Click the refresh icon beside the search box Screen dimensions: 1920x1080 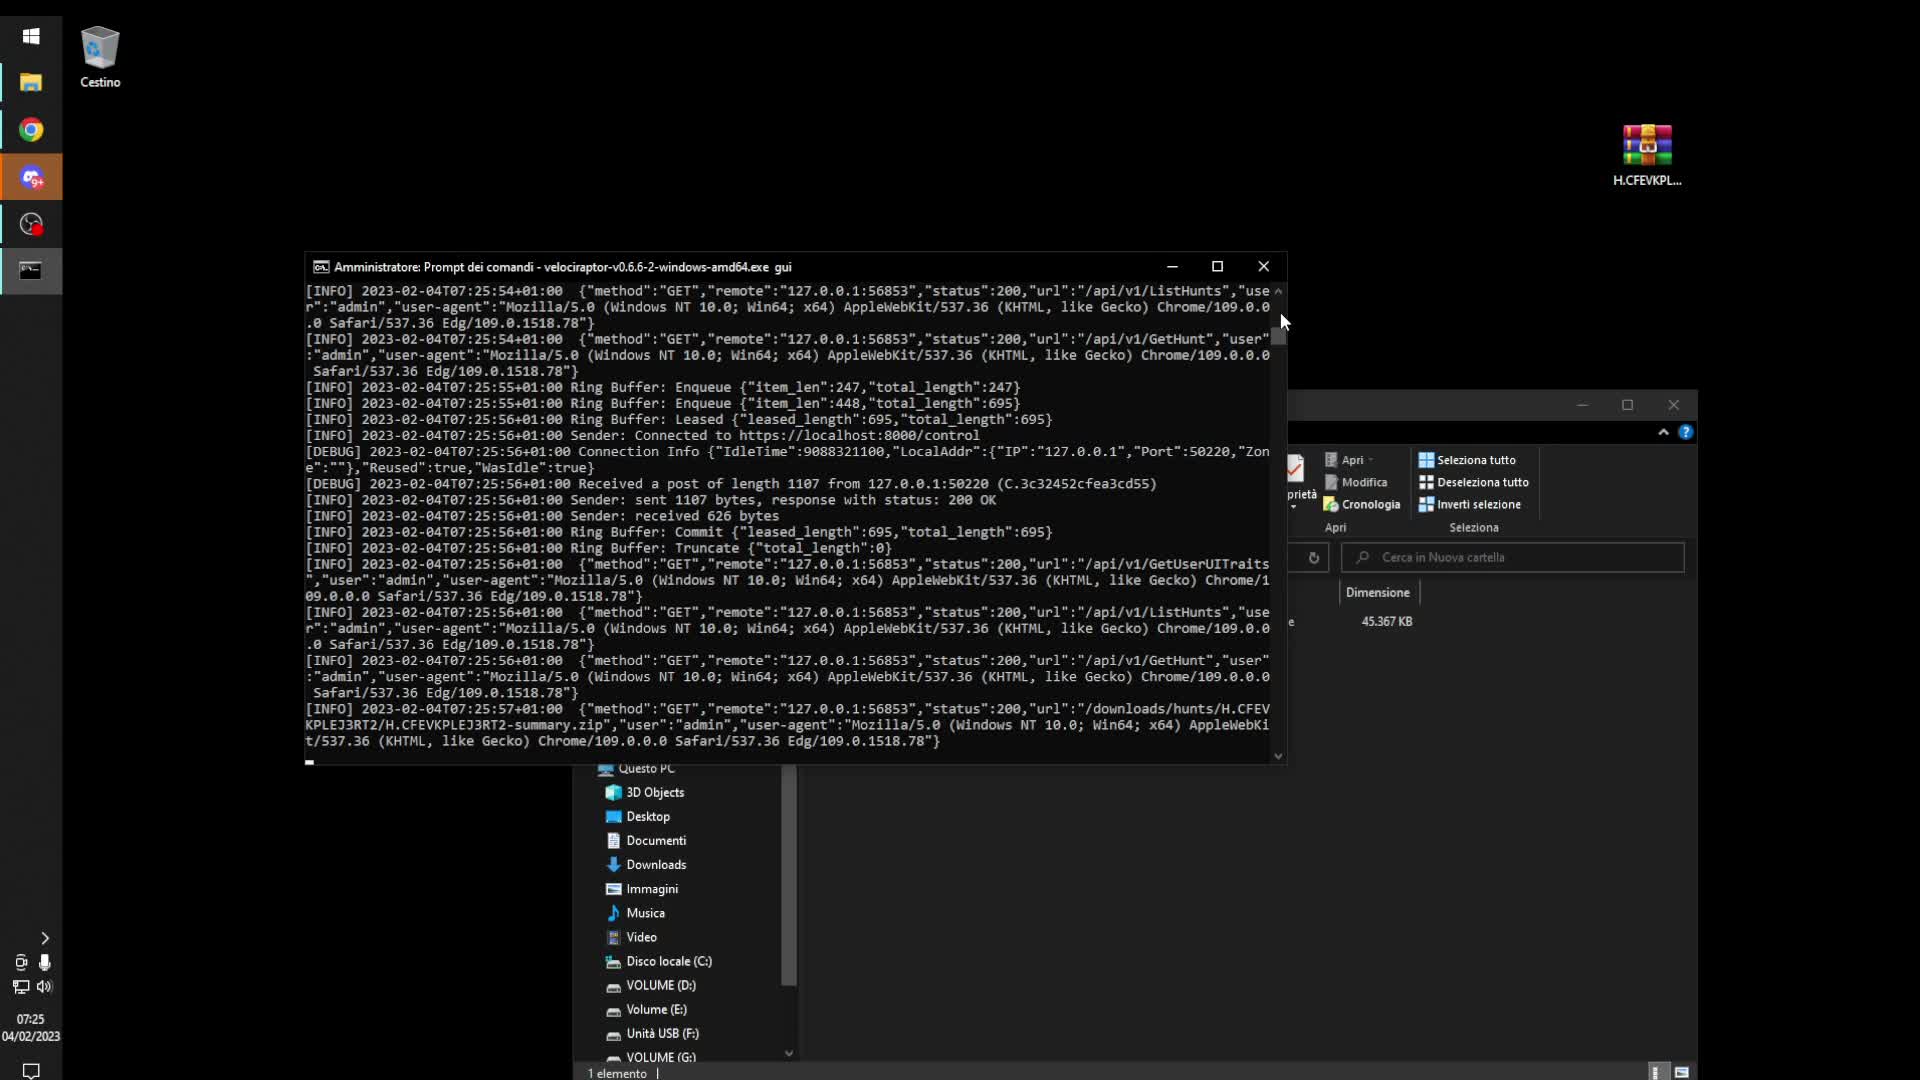pos(1314,558)
